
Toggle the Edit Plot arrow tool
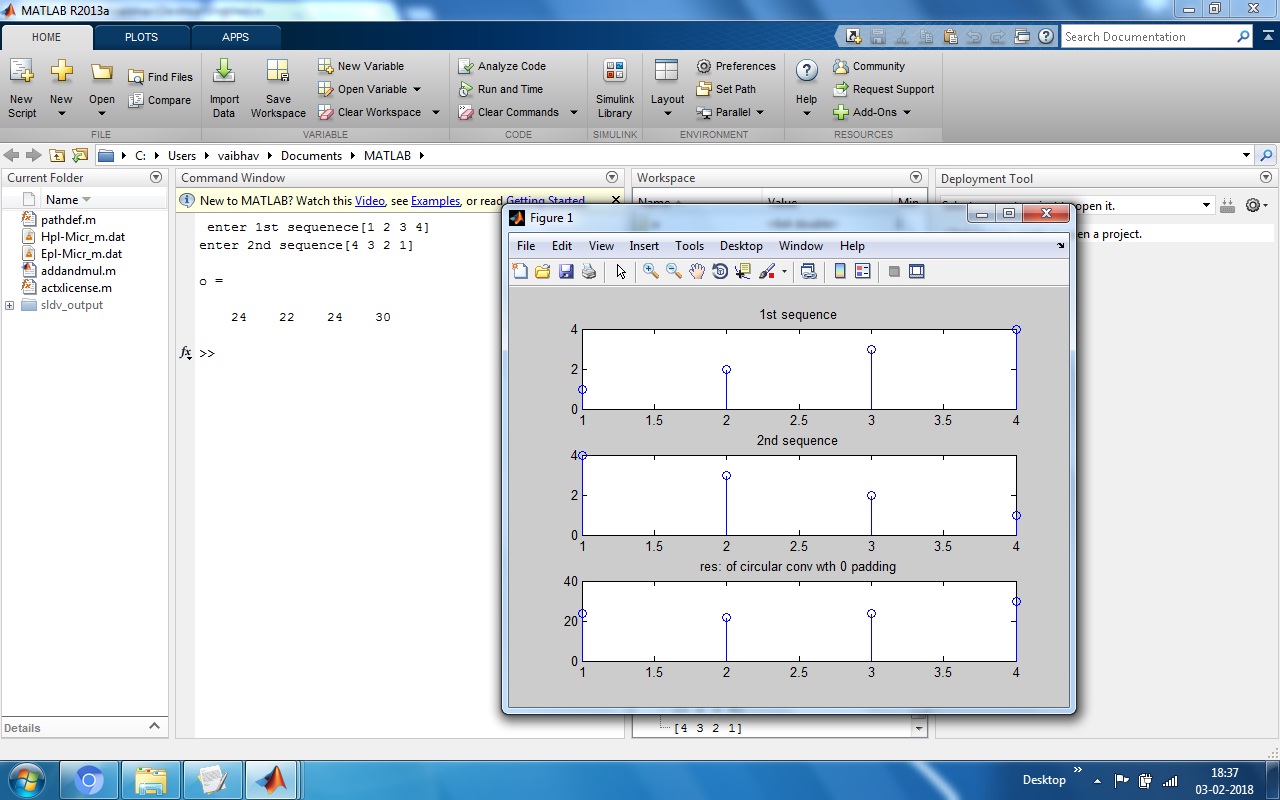click(621, 271)
